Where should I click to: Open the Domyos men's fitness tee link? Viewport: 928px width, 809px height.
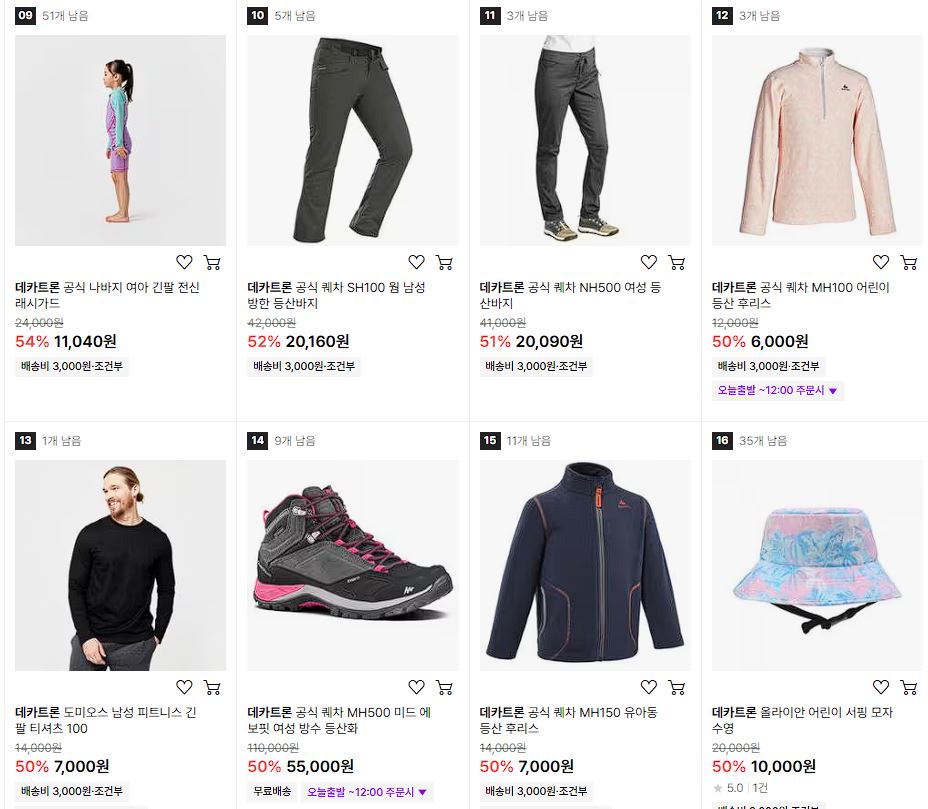click(105, 720)
